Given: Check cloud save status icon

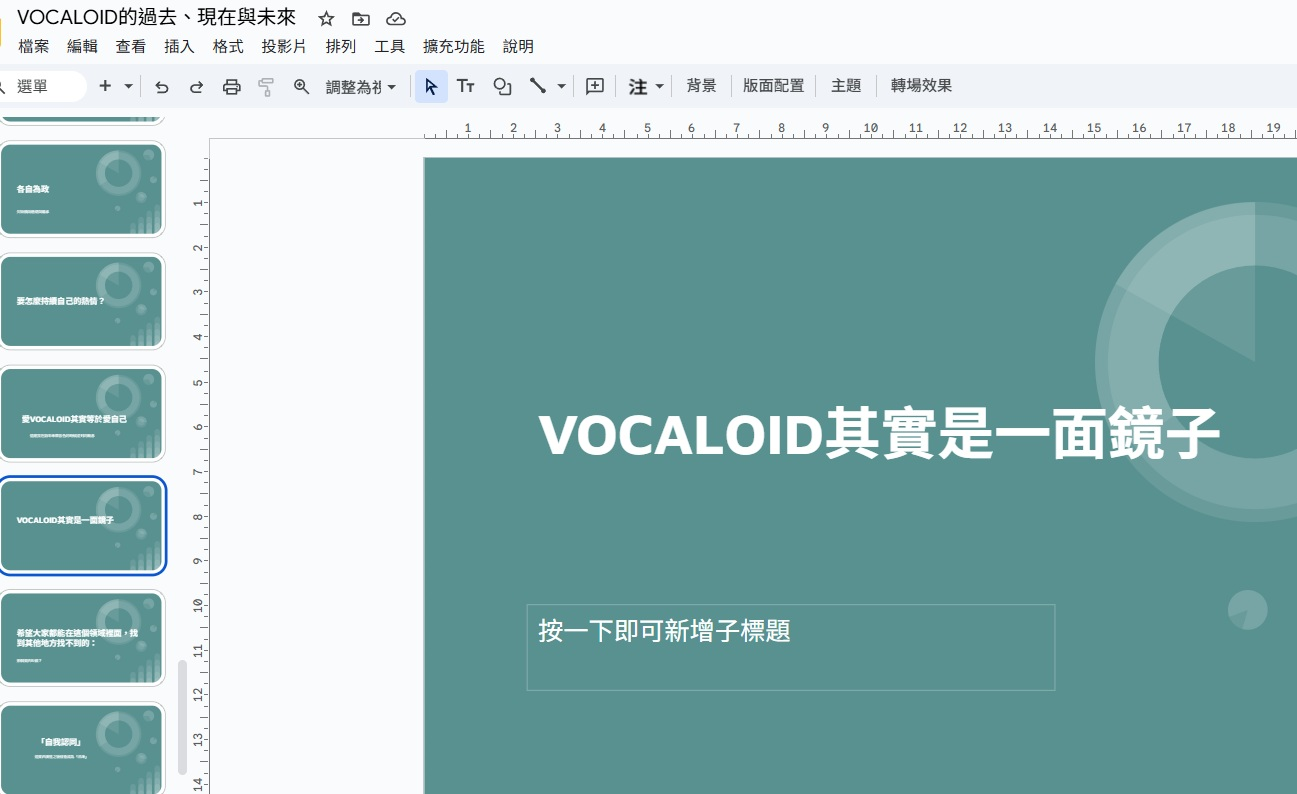Looking at the screenshot, I should (396, 19).
